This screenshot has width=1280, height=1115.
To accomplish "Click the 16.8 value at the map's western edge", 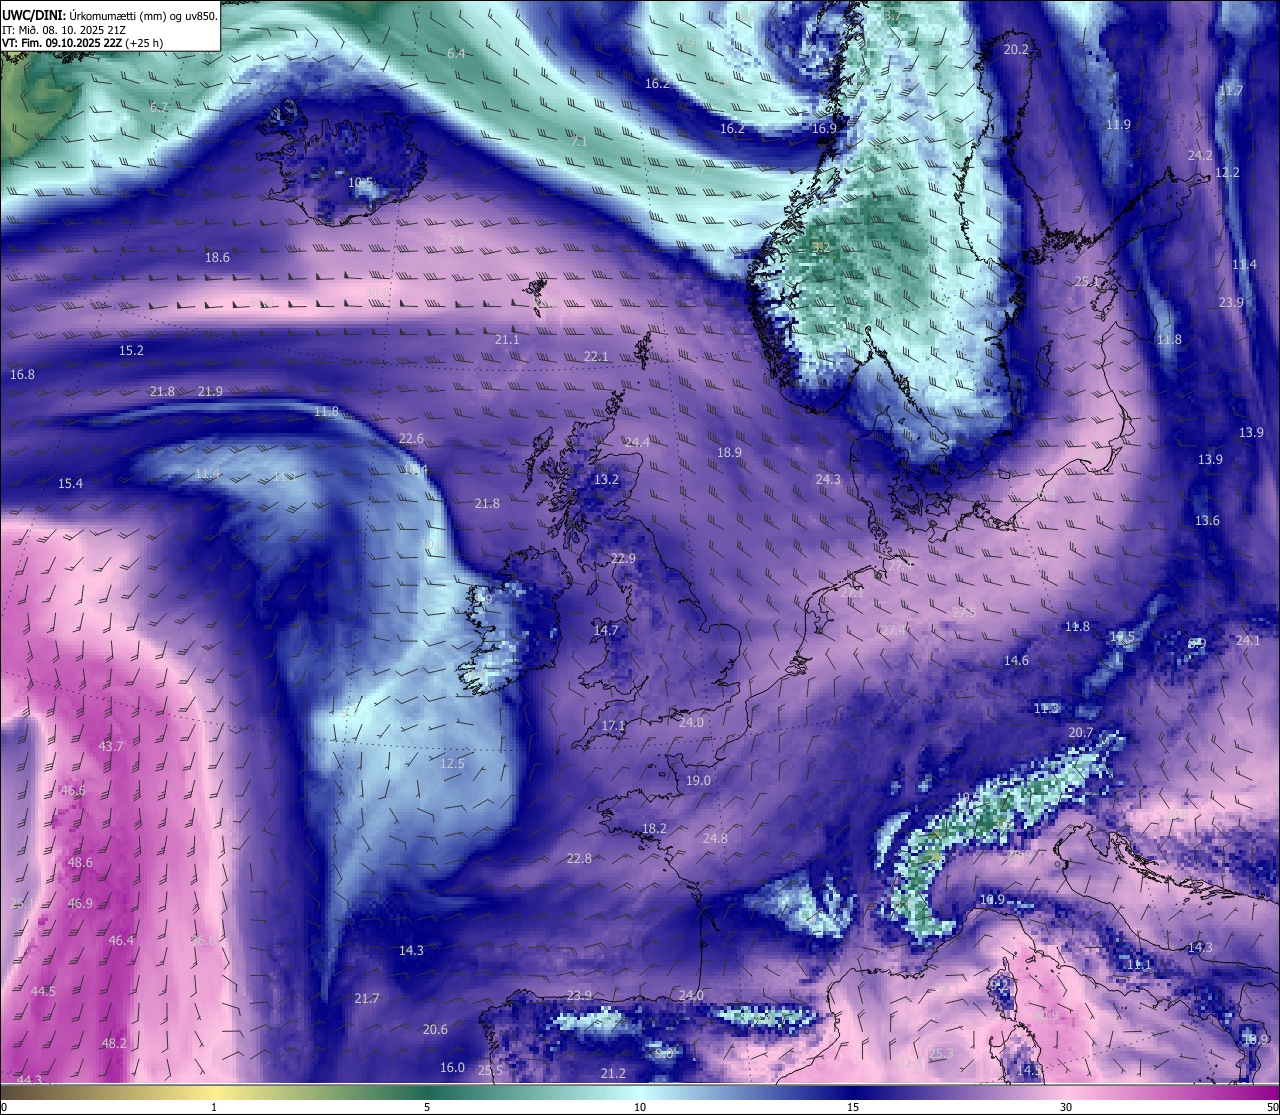I will click(x=22, y=374).
